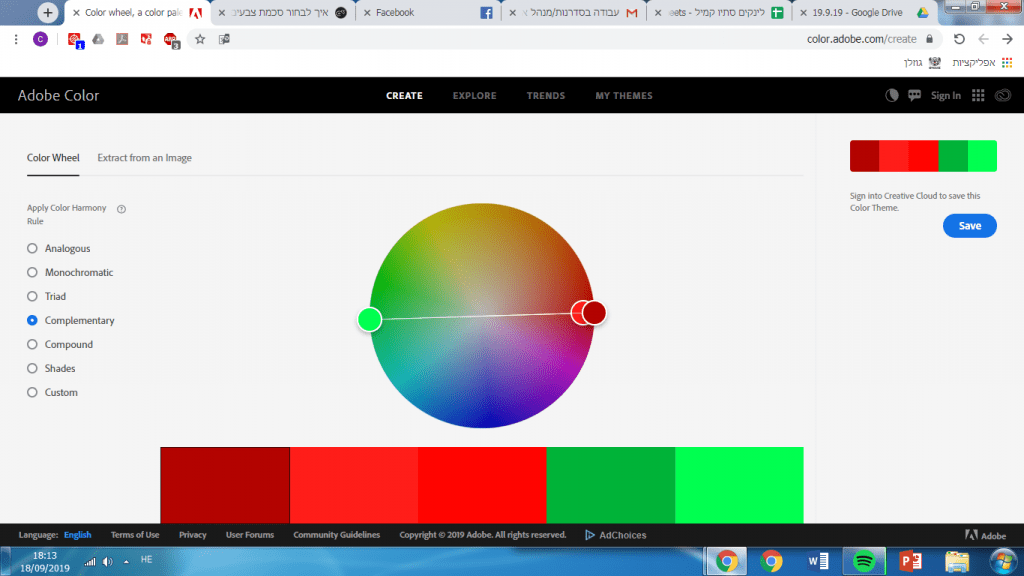Screen dimensions: 1024x576
Task: Close the Facebook tab
Action: tap(367, 12)
